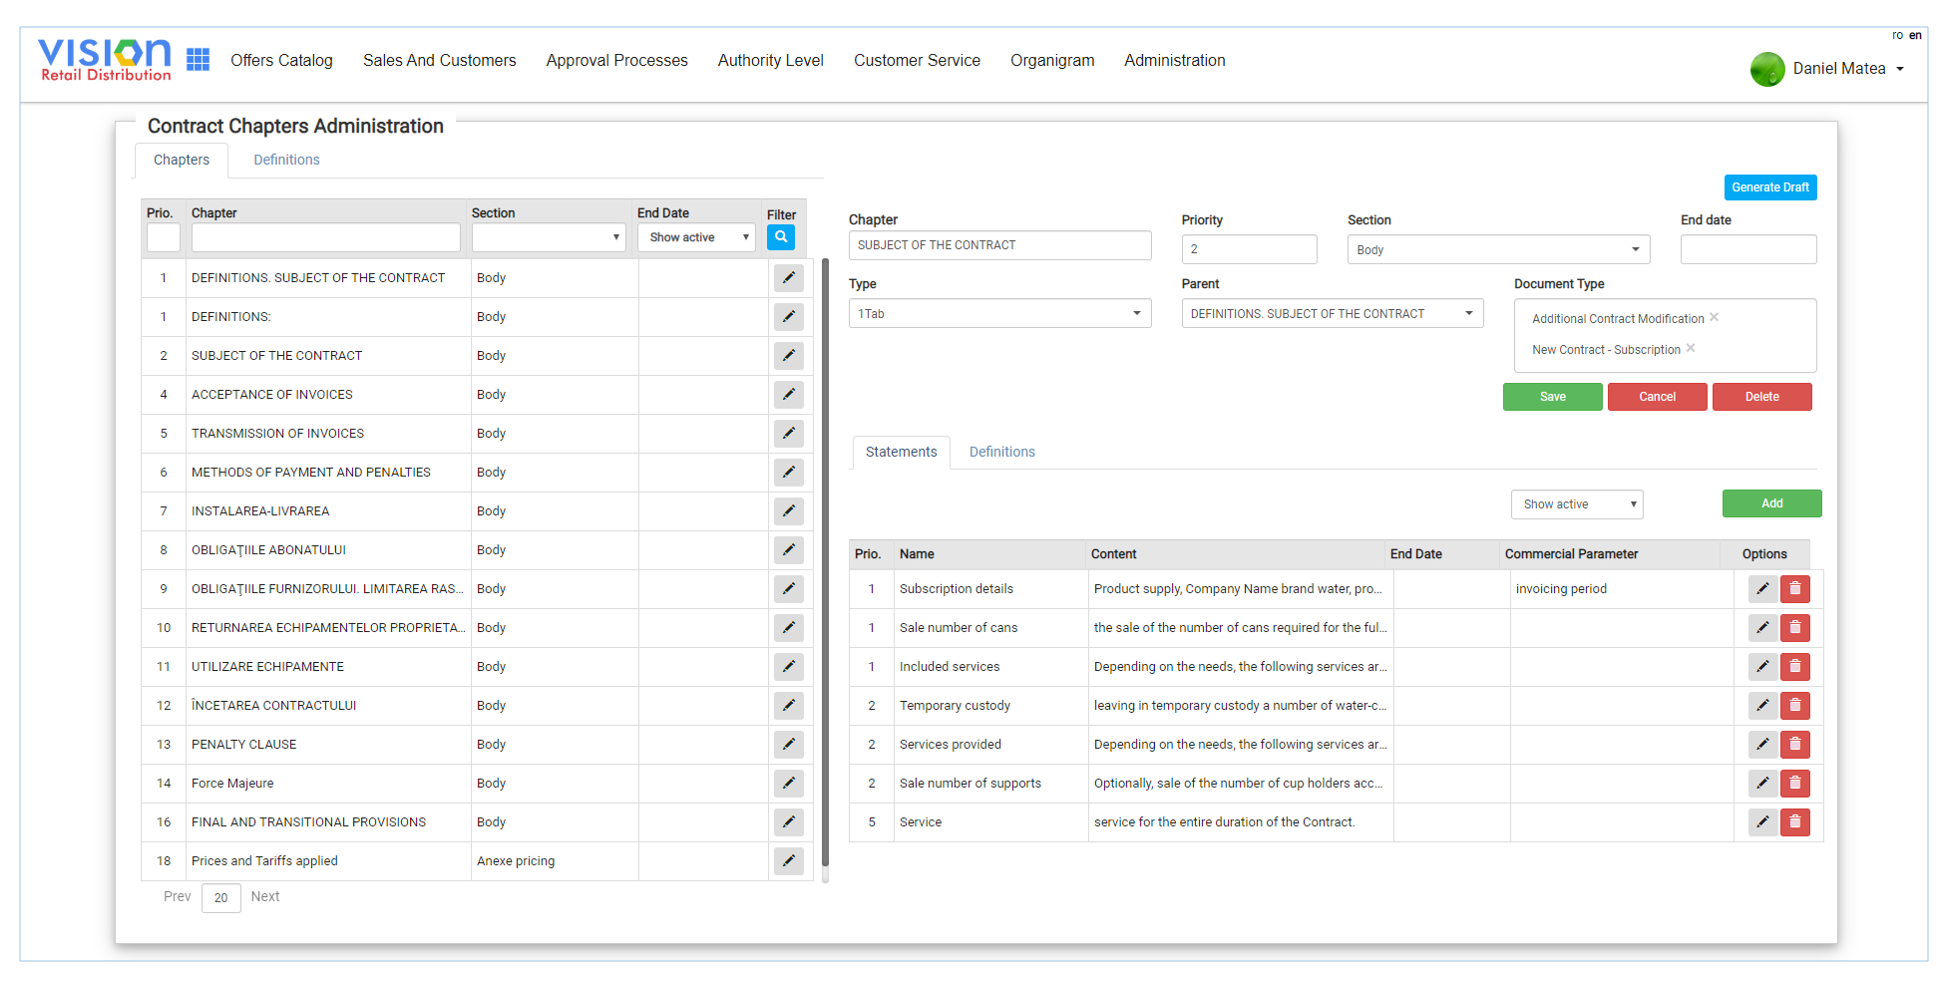This screenshot has height=988, width=1954.
Task: Open Daniel Matea user menu
Action: [1828, 69]
